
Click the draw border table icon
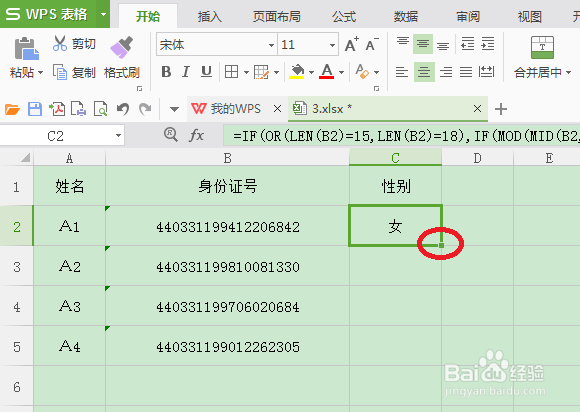tap(261, 72)
